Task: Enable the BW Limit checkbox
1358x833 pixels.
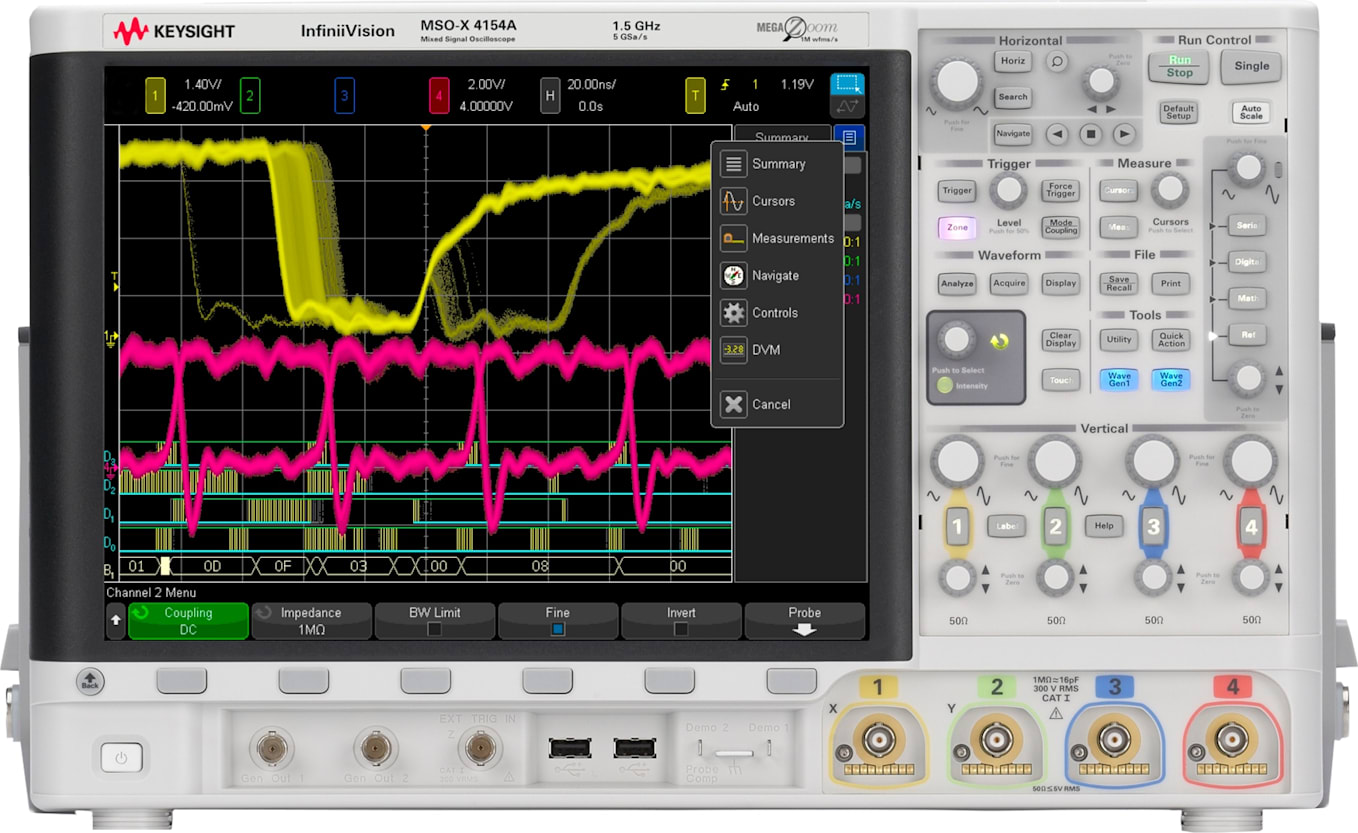Action: (x=434, y=621)
